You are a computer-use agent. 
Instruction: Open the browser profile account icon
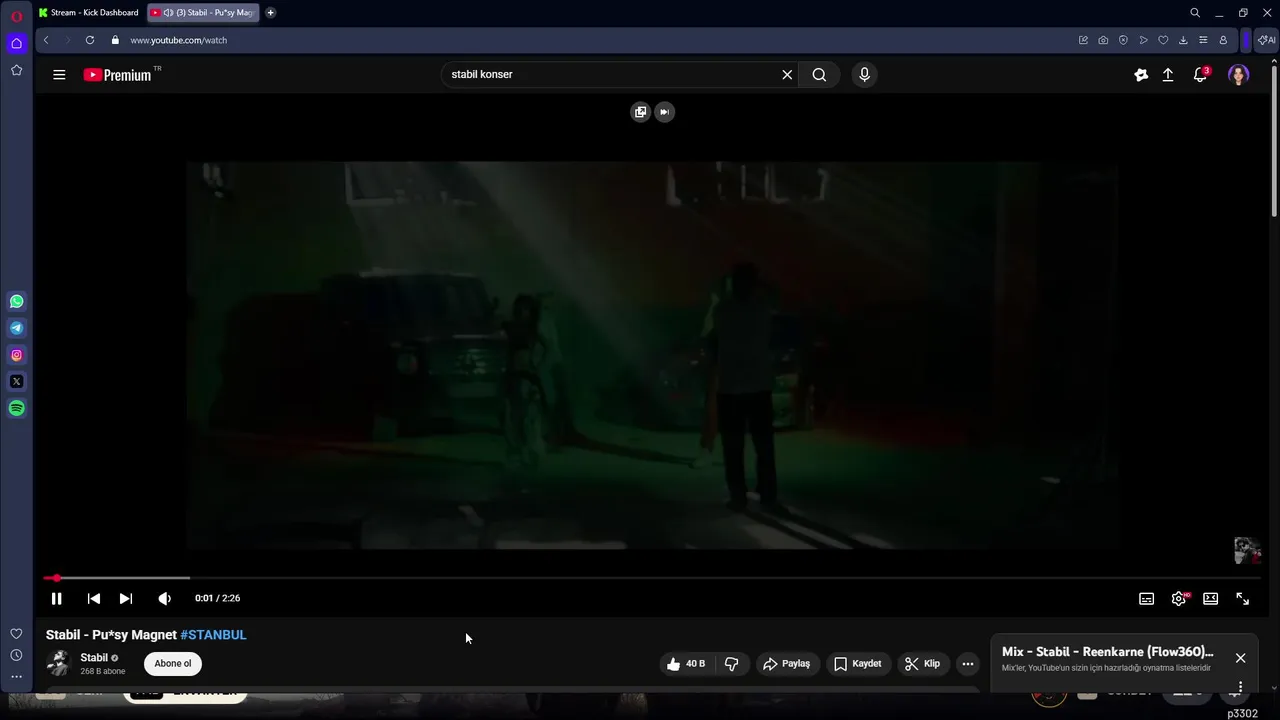(x=1223, y=40)
